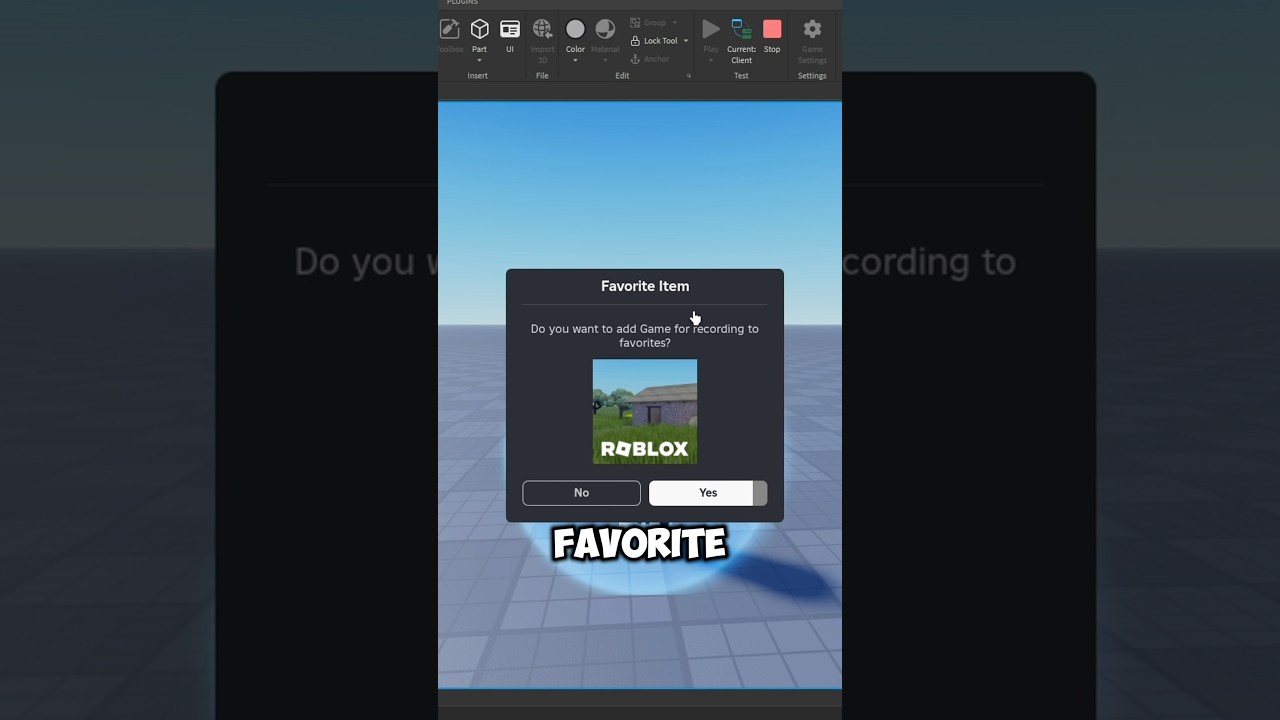
Task: Click the Group tool
Action: coord(648,22)
